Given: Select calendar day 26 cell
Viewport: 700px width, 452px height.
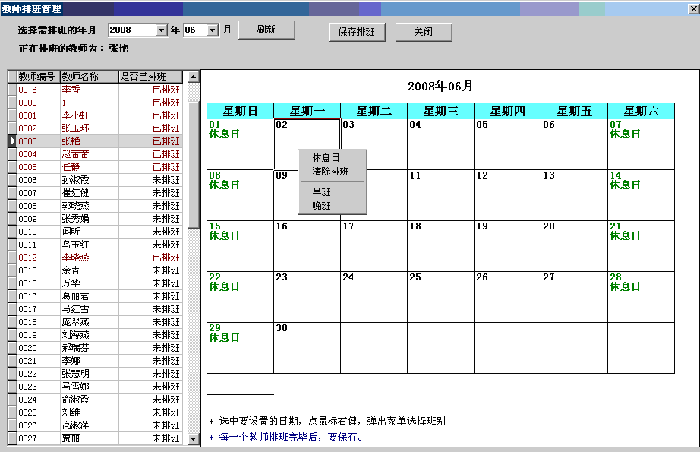Looking at the screenshot, I should (508, 297).
